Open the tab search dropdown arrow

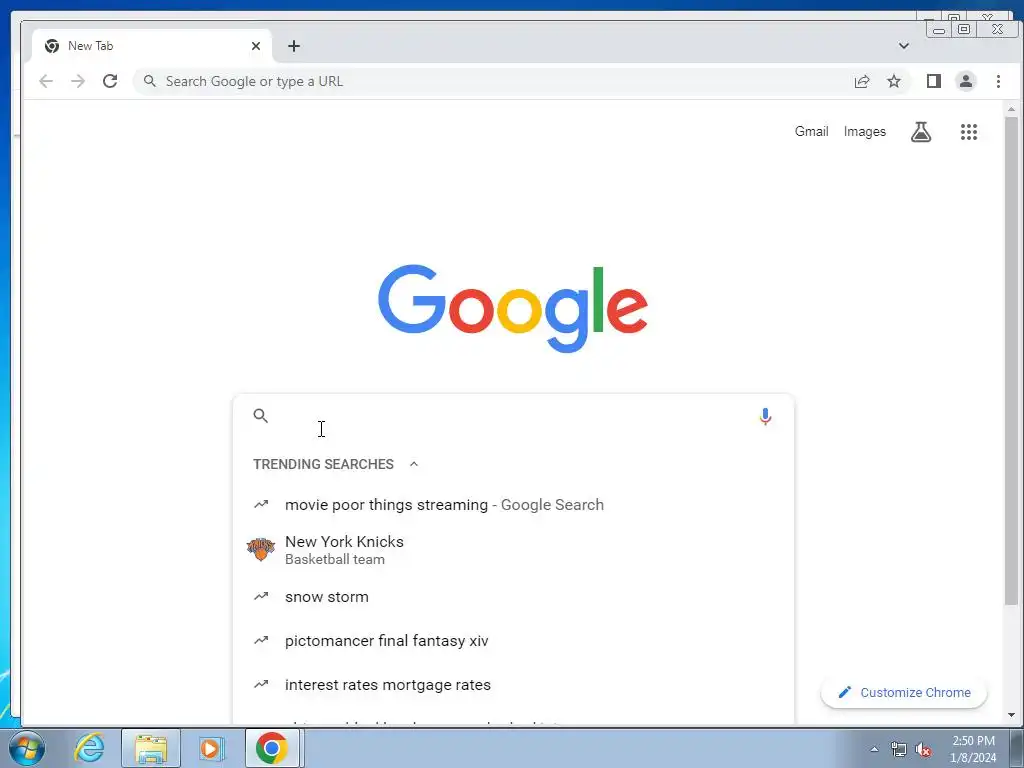point(904,46)
